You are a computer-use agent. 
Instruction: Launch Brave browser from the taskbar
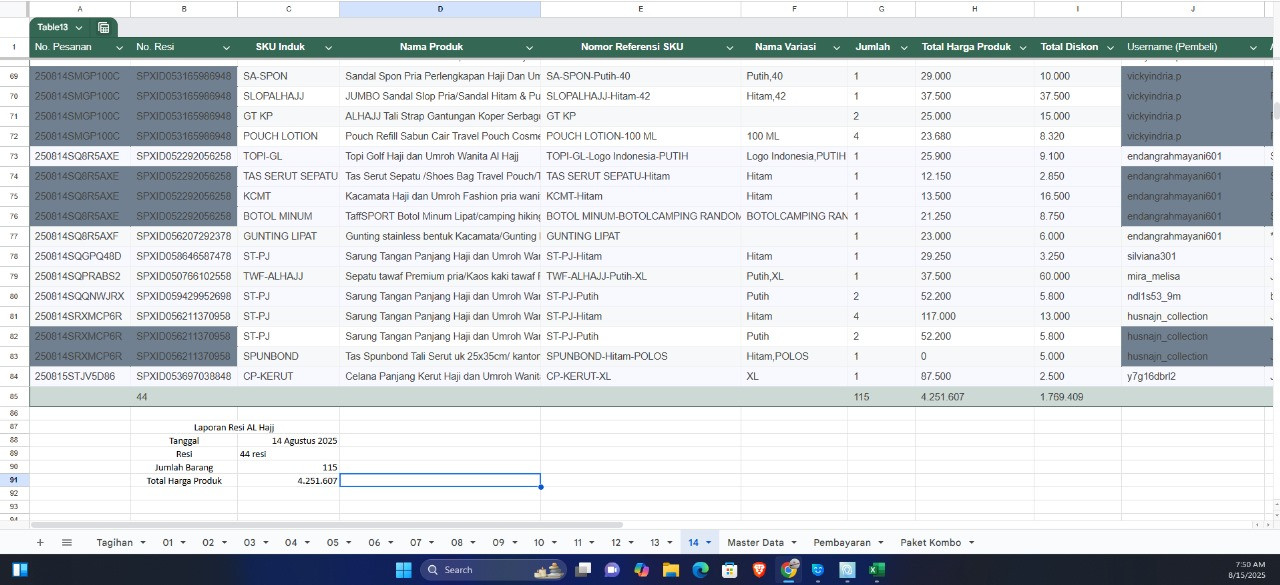759,570
